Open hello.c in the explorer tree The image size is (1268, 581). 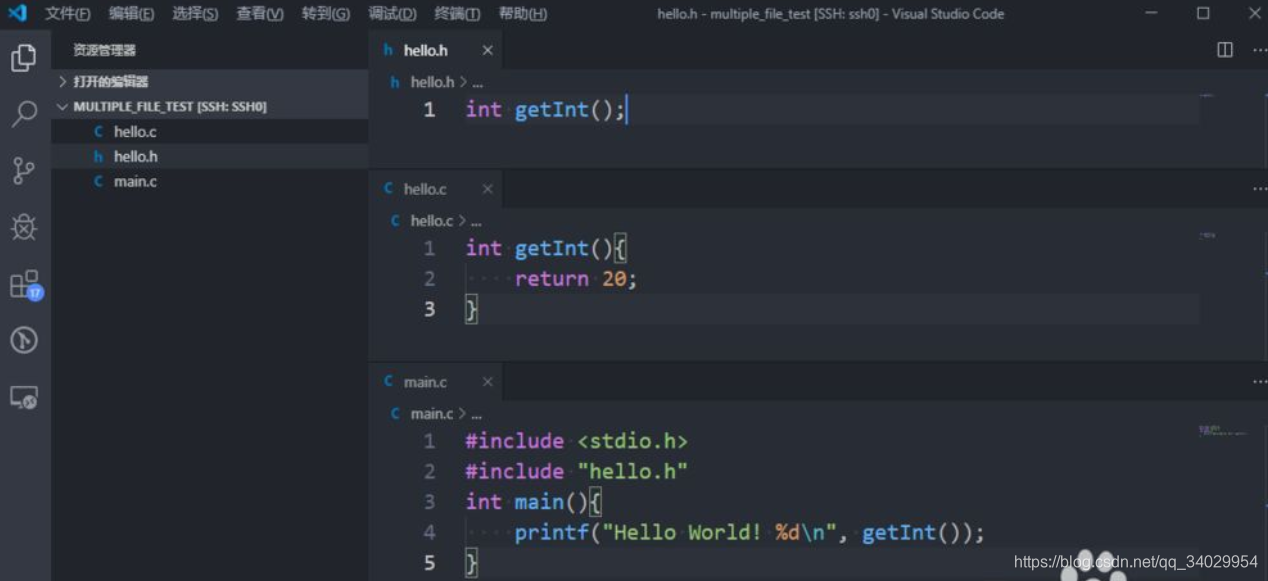(x=210, y=132)
